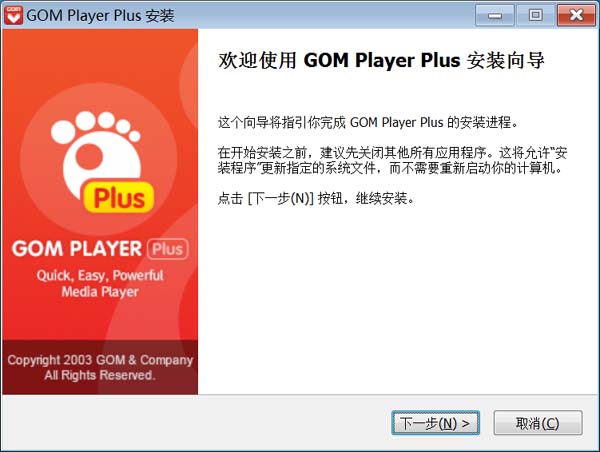Click the yellow Plus badge on logo
The image size is (600, 452).
point(119,197)
